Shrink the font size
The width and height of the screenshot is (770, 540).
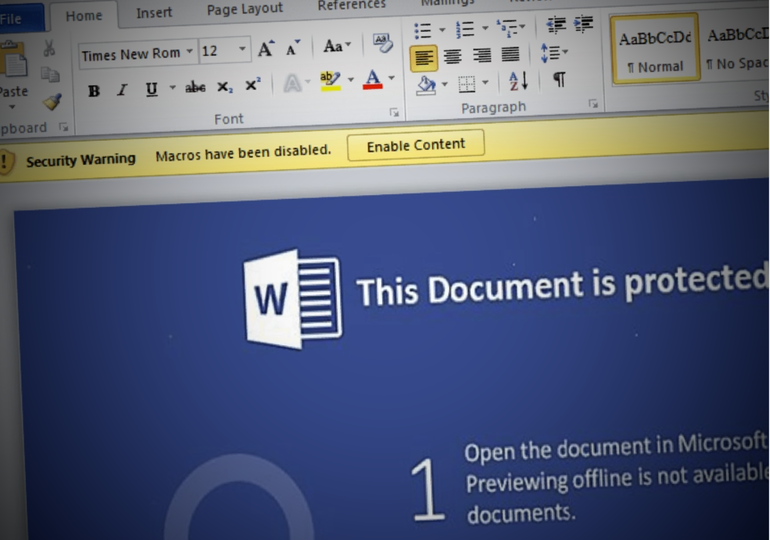pyautogui.click(x=293, y=48)
